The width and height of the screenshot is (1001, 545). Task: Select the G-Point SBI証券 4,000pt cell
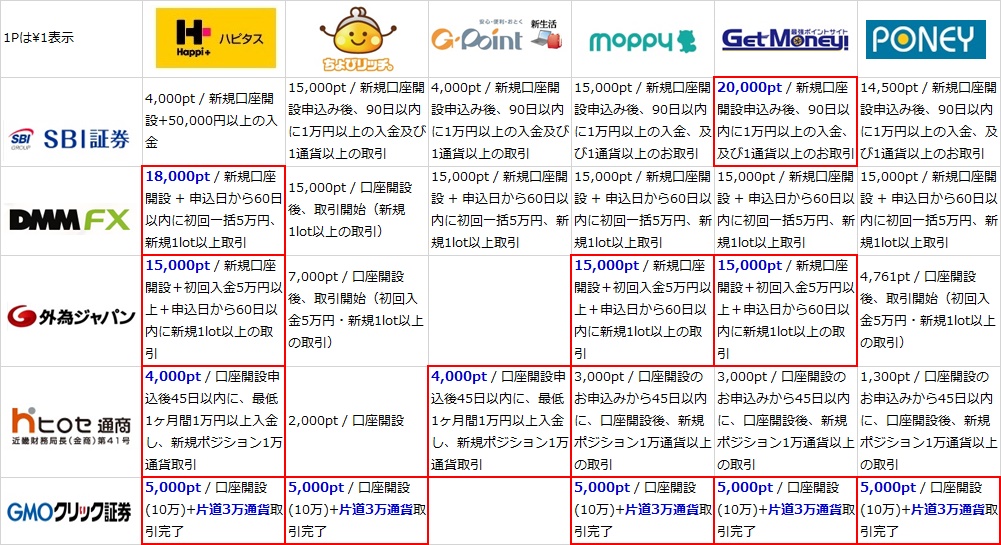coord(500,122)
